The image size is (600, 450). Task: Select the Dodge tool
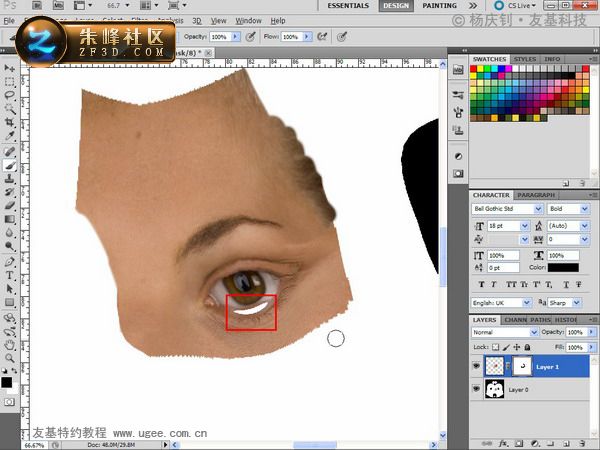[x=10, y=246]
